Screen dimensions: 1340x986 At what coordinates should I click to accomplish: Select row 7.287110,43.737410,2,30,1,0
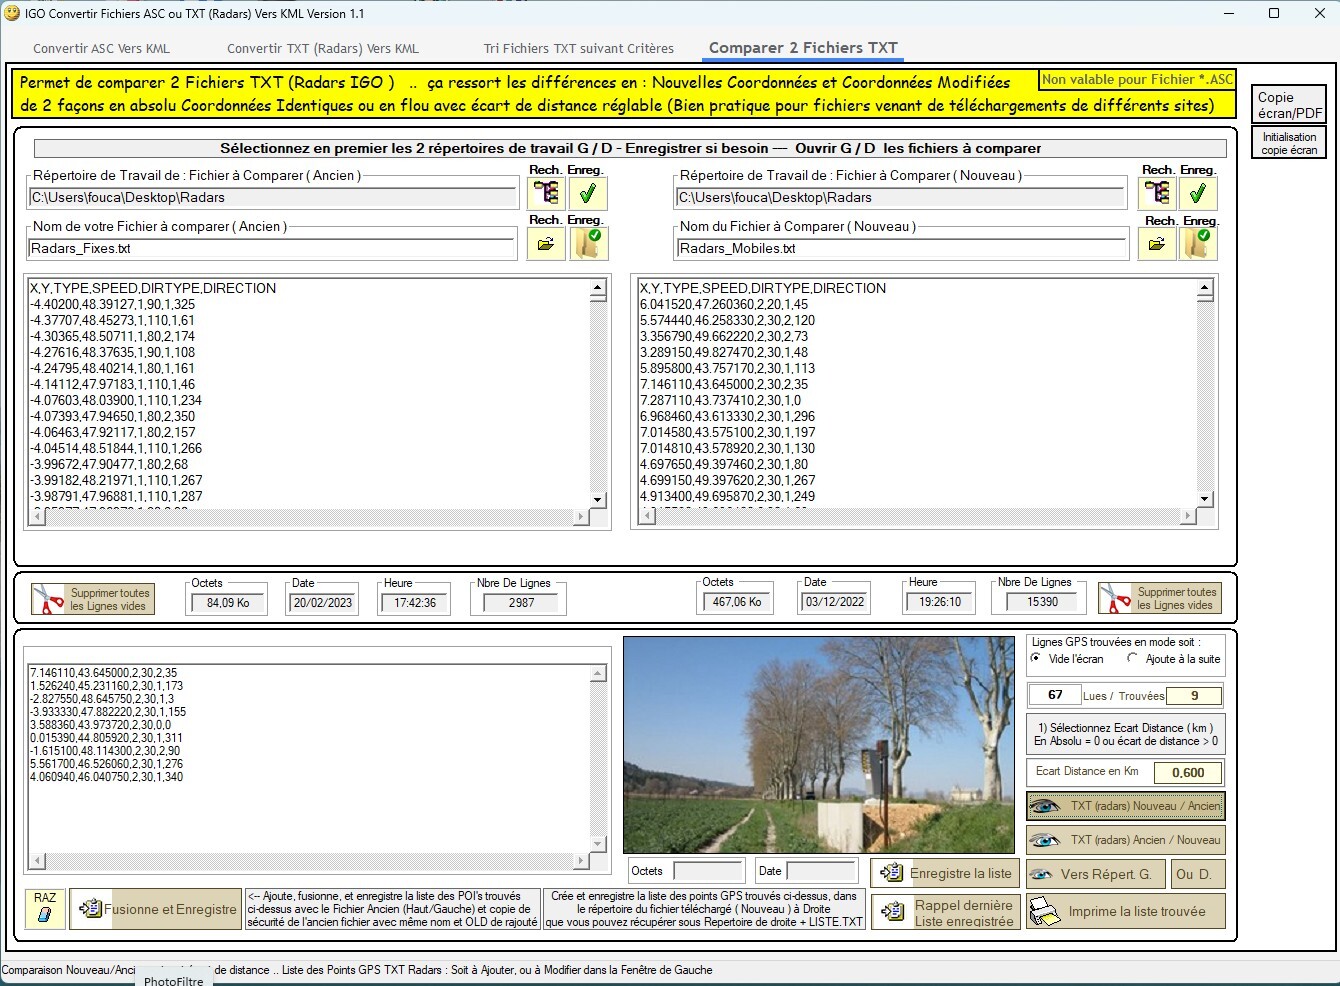720,400
